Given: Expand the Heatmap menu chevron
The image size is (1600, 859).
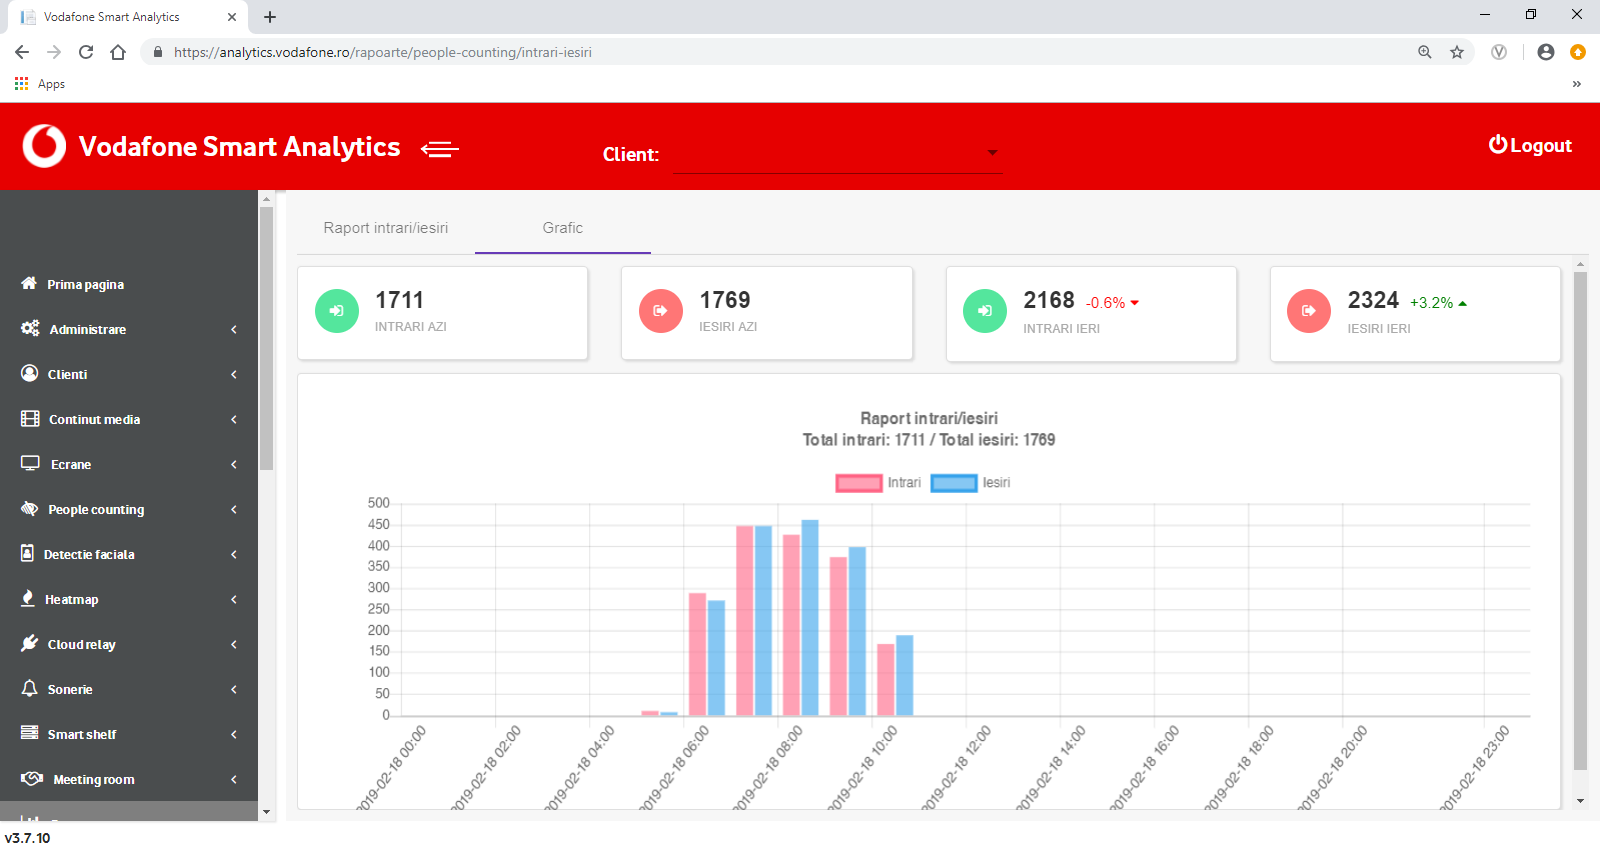Looking at the screenshot, I should click(x=234, y=599).
